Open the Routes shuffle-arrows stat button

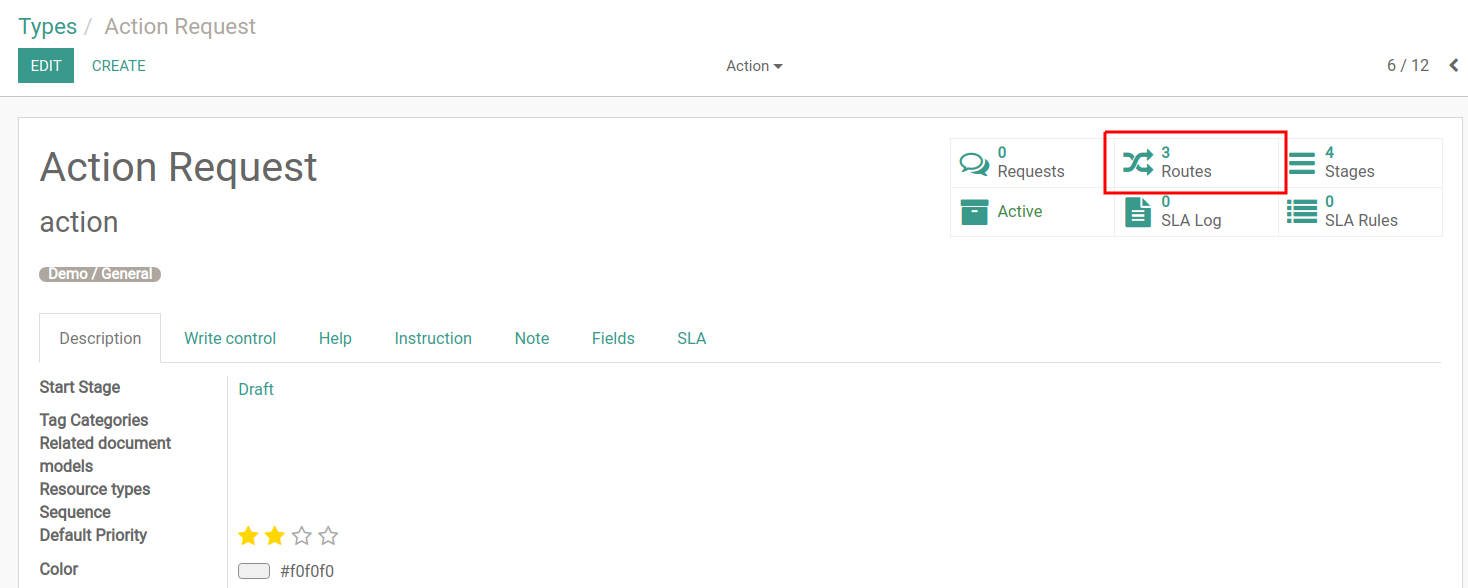(x=1196, y=163)
